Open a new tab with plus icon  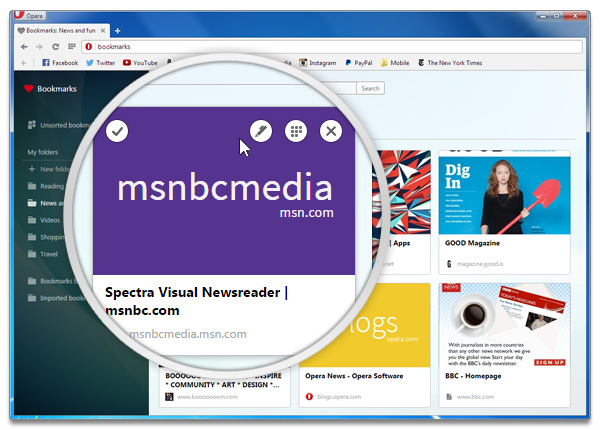[117, 31]
